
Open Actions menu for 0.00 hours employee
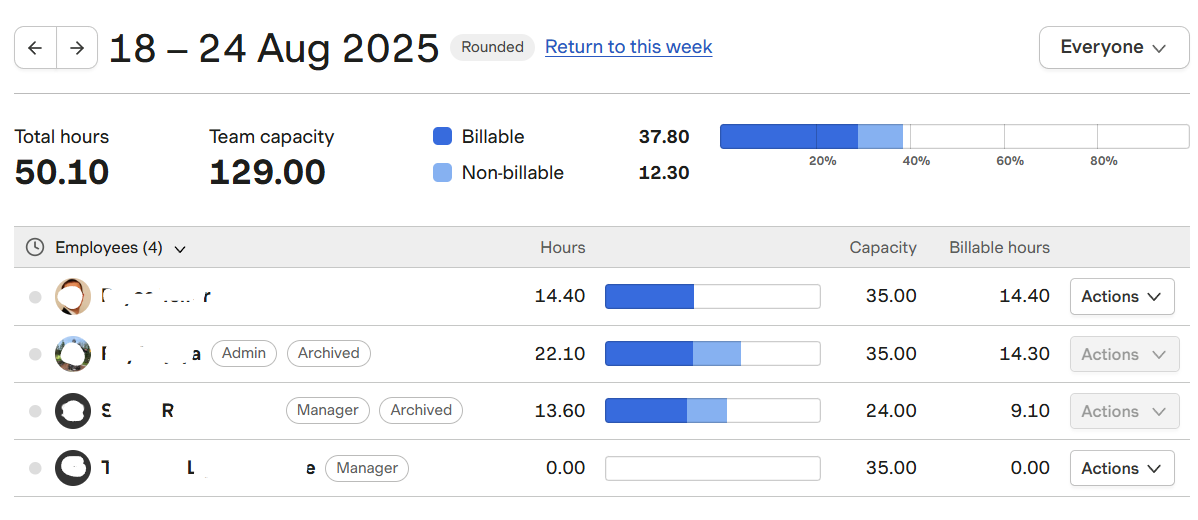pos(1121,468)
